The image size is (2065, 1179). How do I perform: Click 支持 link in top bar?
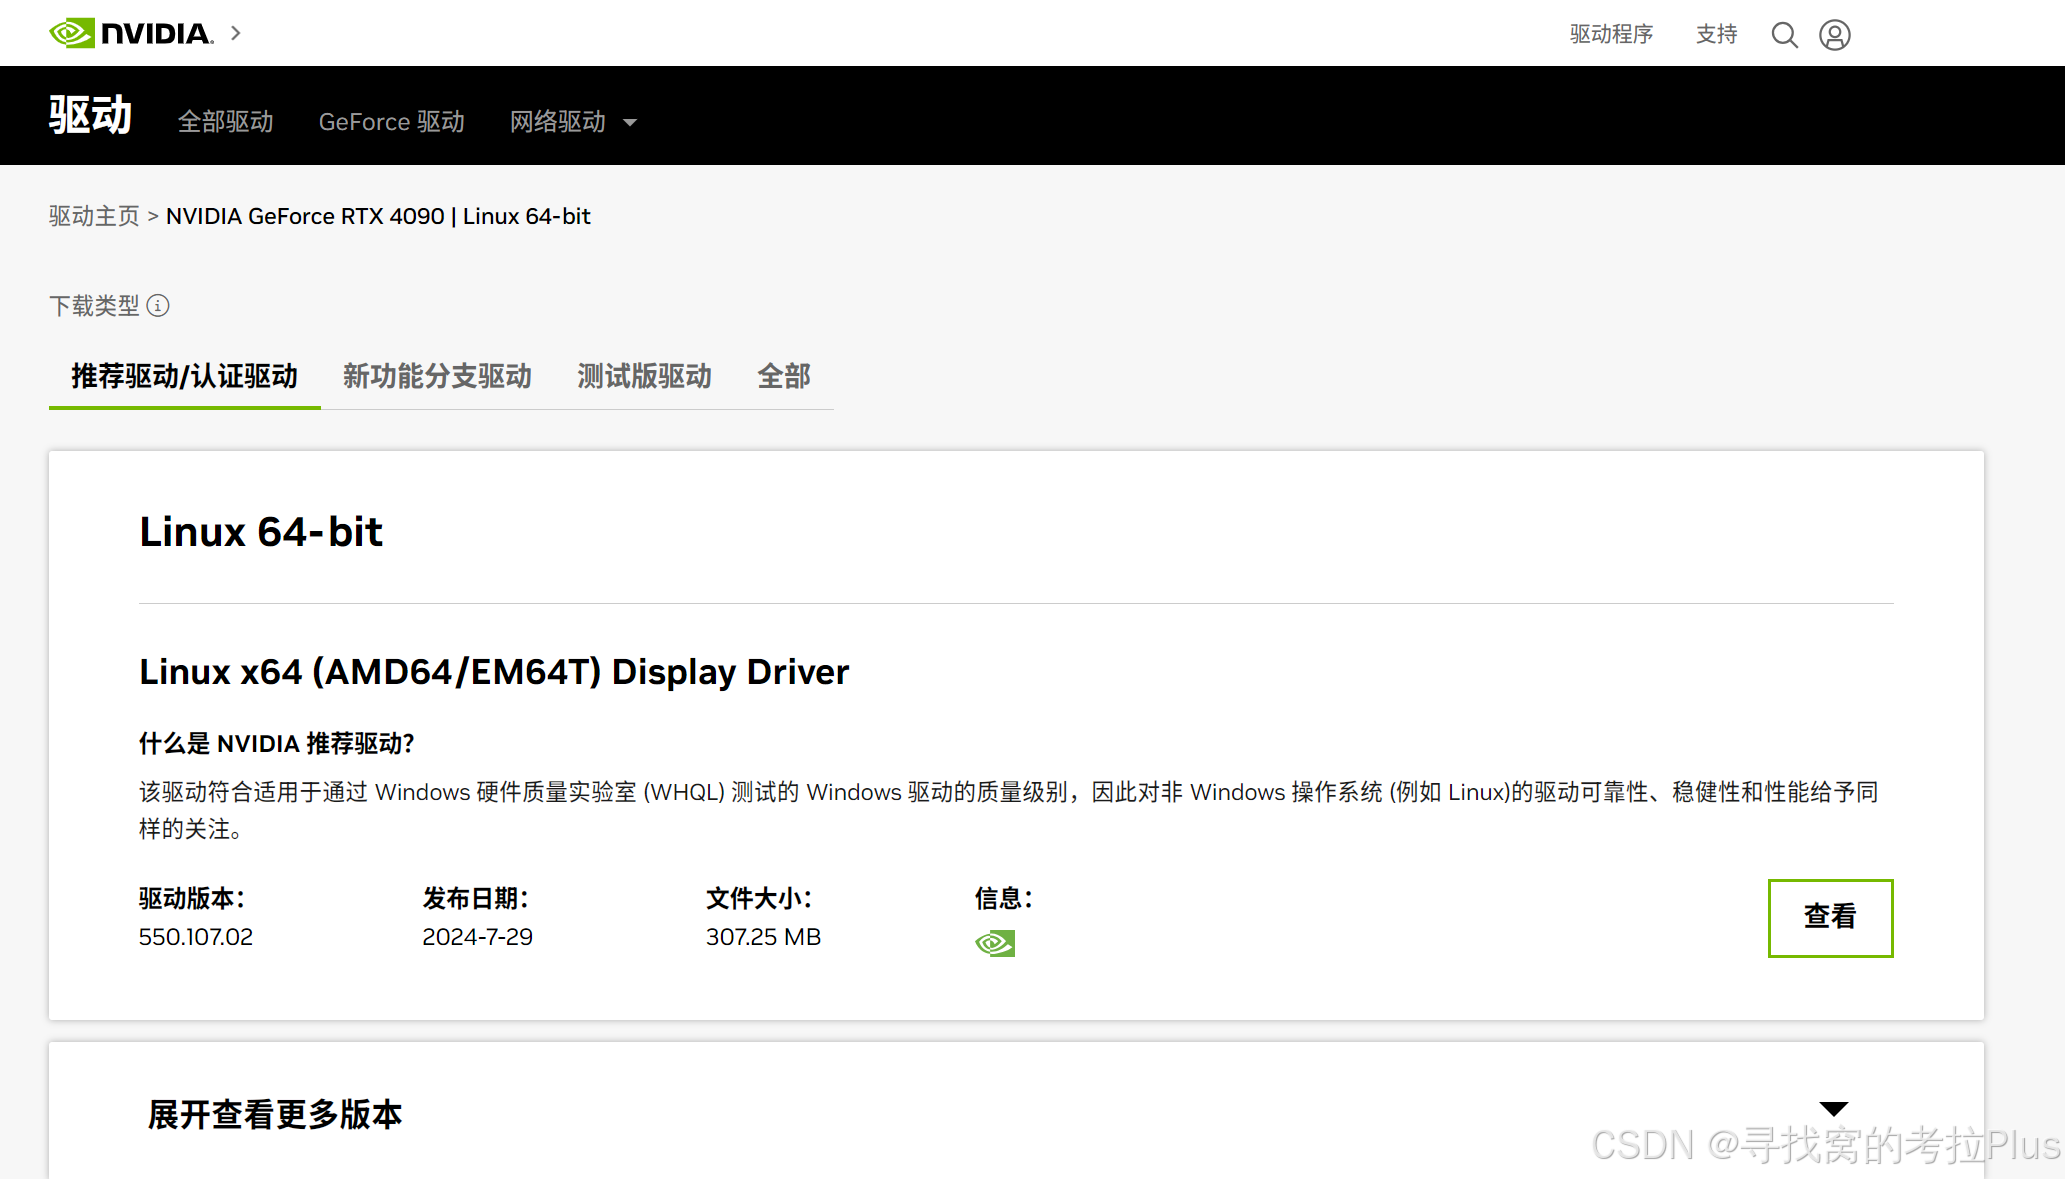tap(1717, 34)
